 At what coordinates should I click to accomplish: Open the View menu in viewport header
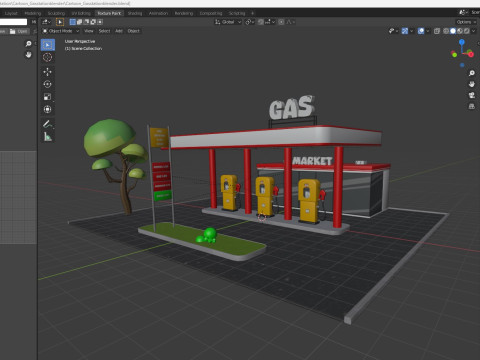(x=89, y=31)
